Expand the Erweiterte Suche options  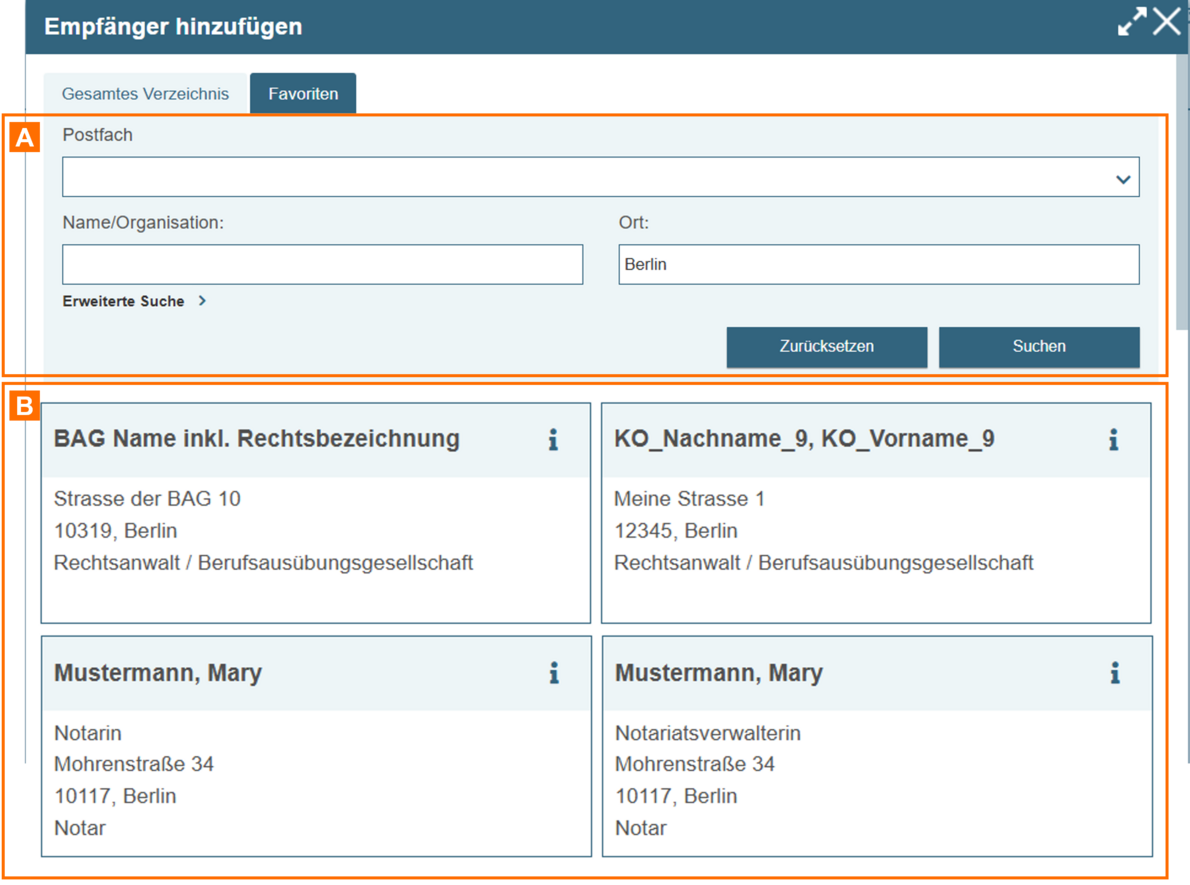[x=134, y=301]
